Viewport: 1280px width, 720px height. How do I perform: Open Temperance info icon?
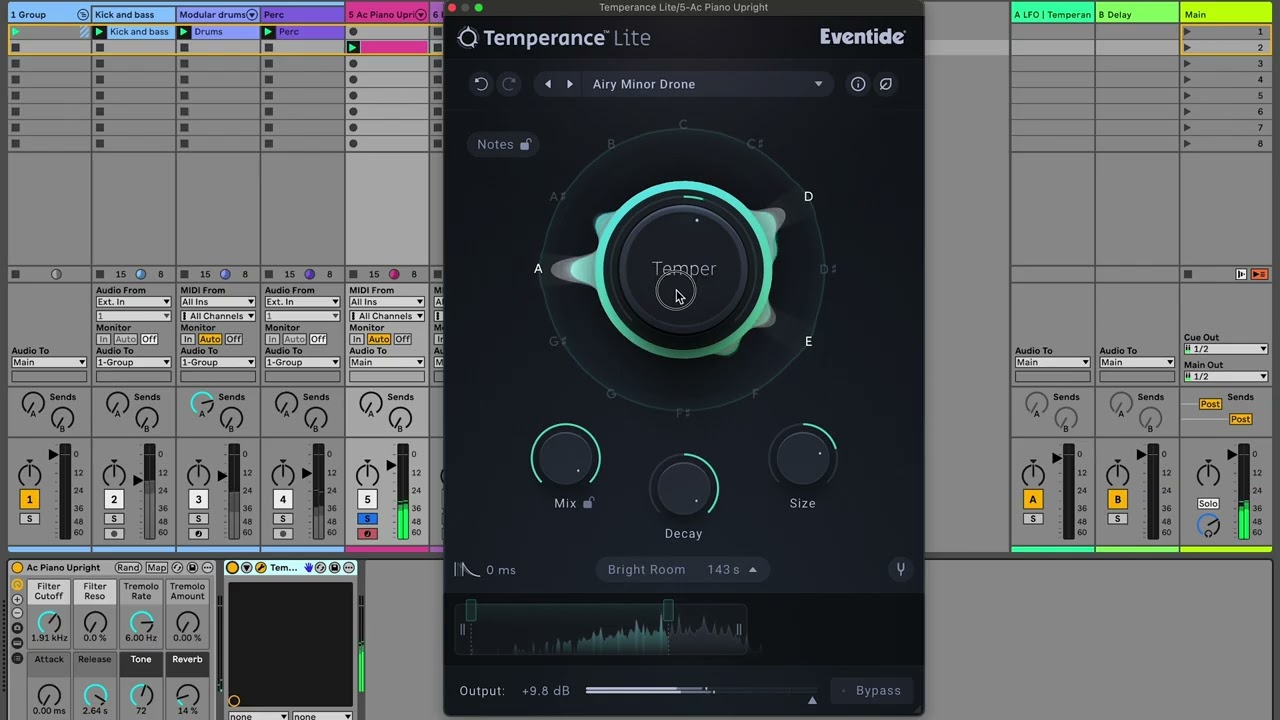(x=858, y=84)
